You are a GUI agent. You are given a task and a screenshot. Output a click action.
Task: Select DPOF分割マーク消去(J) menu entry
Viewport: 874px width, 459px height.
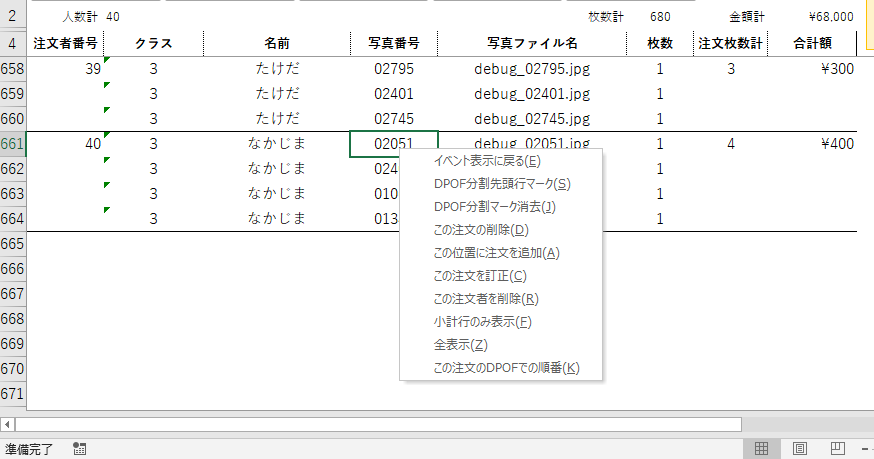(x=501, y=207)
